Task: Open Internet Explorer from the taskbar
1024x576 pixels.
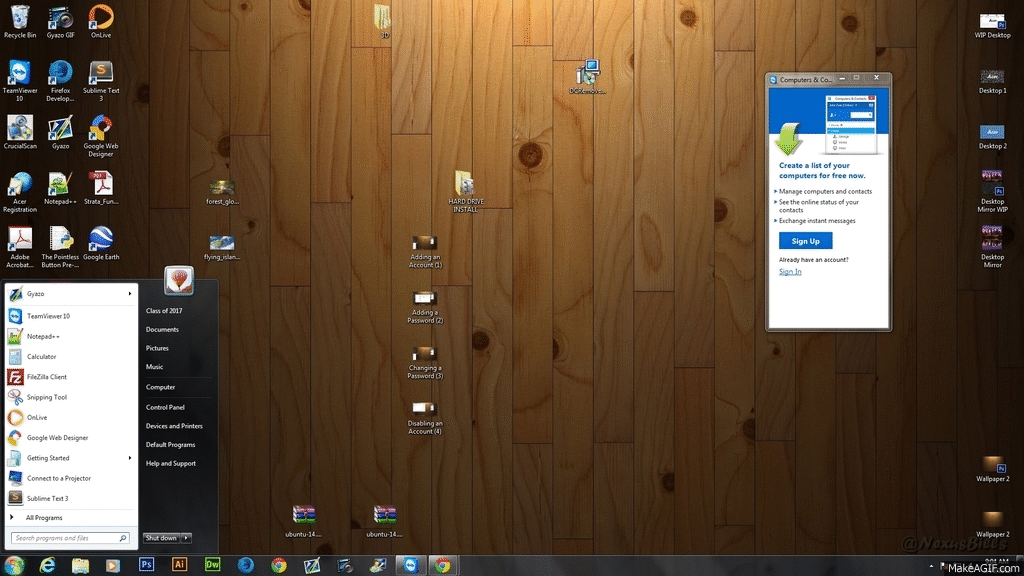Action: [x=47, y=565]
